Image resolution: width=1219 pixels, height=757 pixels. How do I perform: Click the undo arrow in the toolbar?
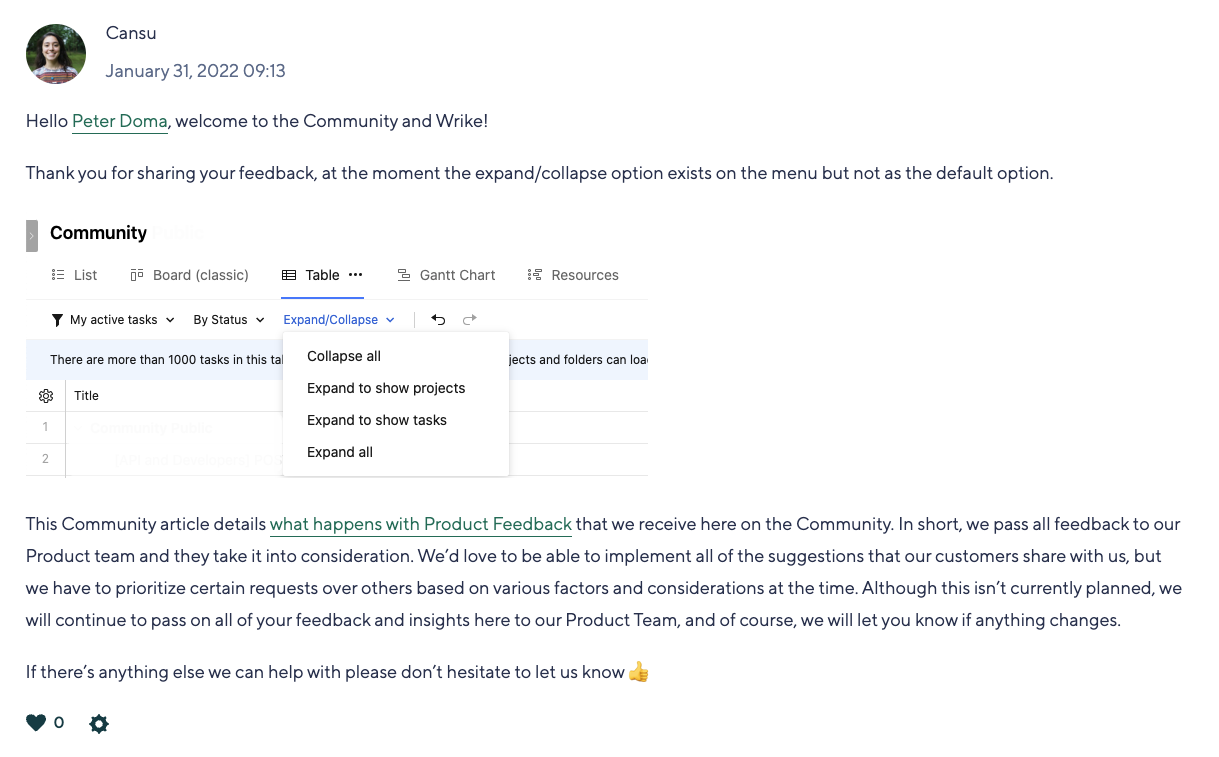click(x=438, y=320)
